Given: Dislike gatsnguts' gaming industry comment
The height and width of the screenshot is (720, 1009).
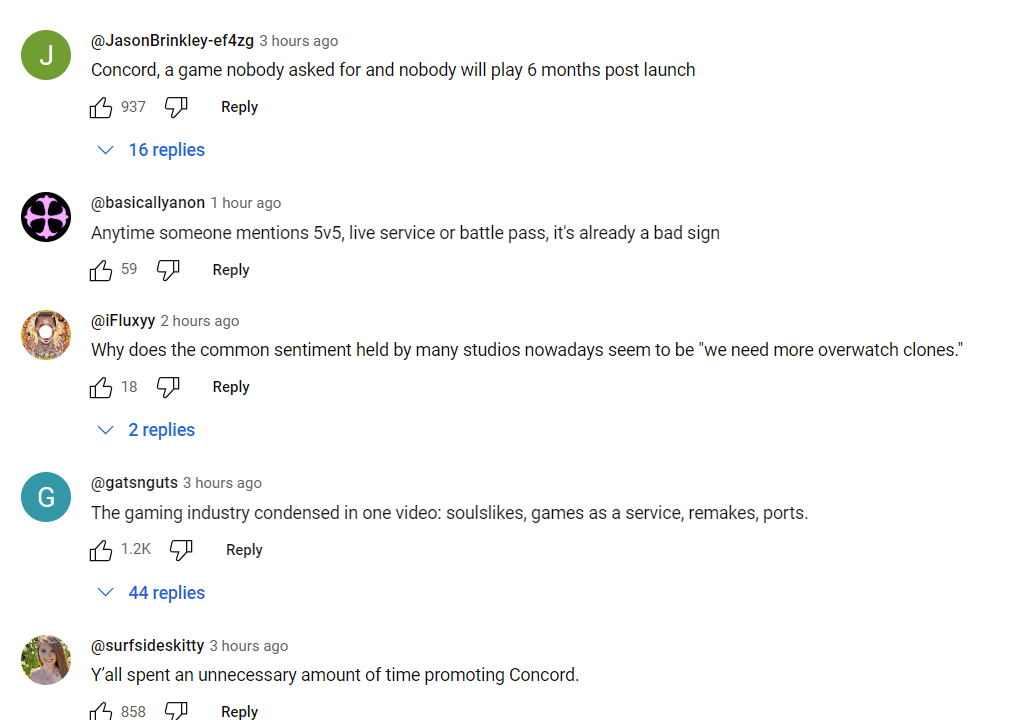Looking at the screenshot, I should tap(181, 550).
